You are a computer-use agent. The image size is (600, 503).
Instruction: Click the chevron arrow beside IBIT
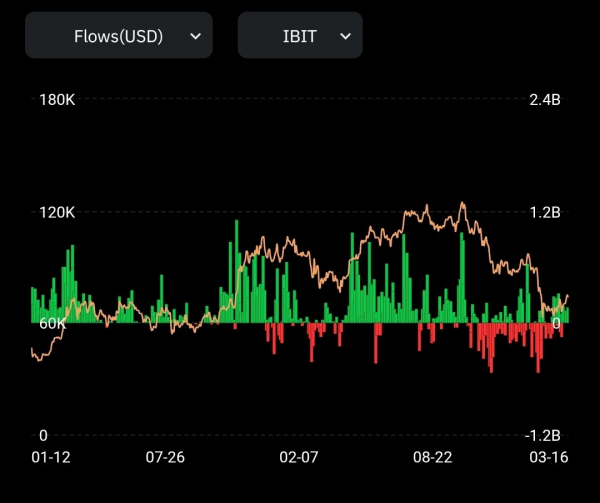click(346, 36)
